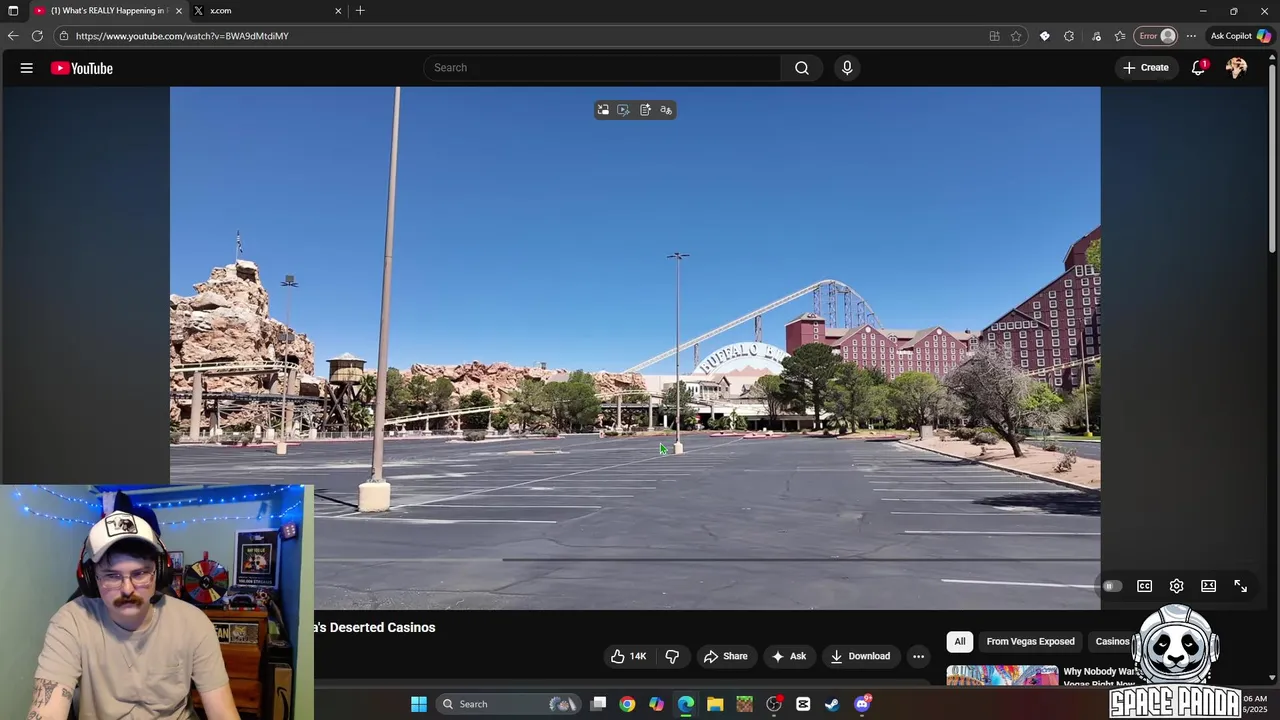
Task: Click the YouTube search magnifier button
Action: tap(802, 68)
